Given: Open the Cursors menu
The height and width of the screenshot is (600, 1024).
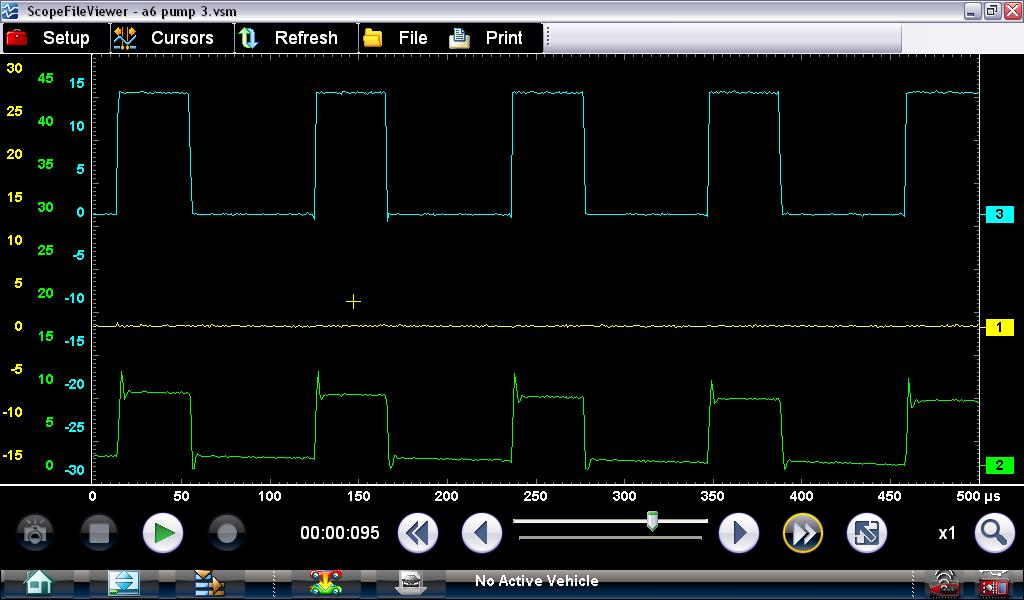Looking at the screenshot, I should tap(164, 38).
